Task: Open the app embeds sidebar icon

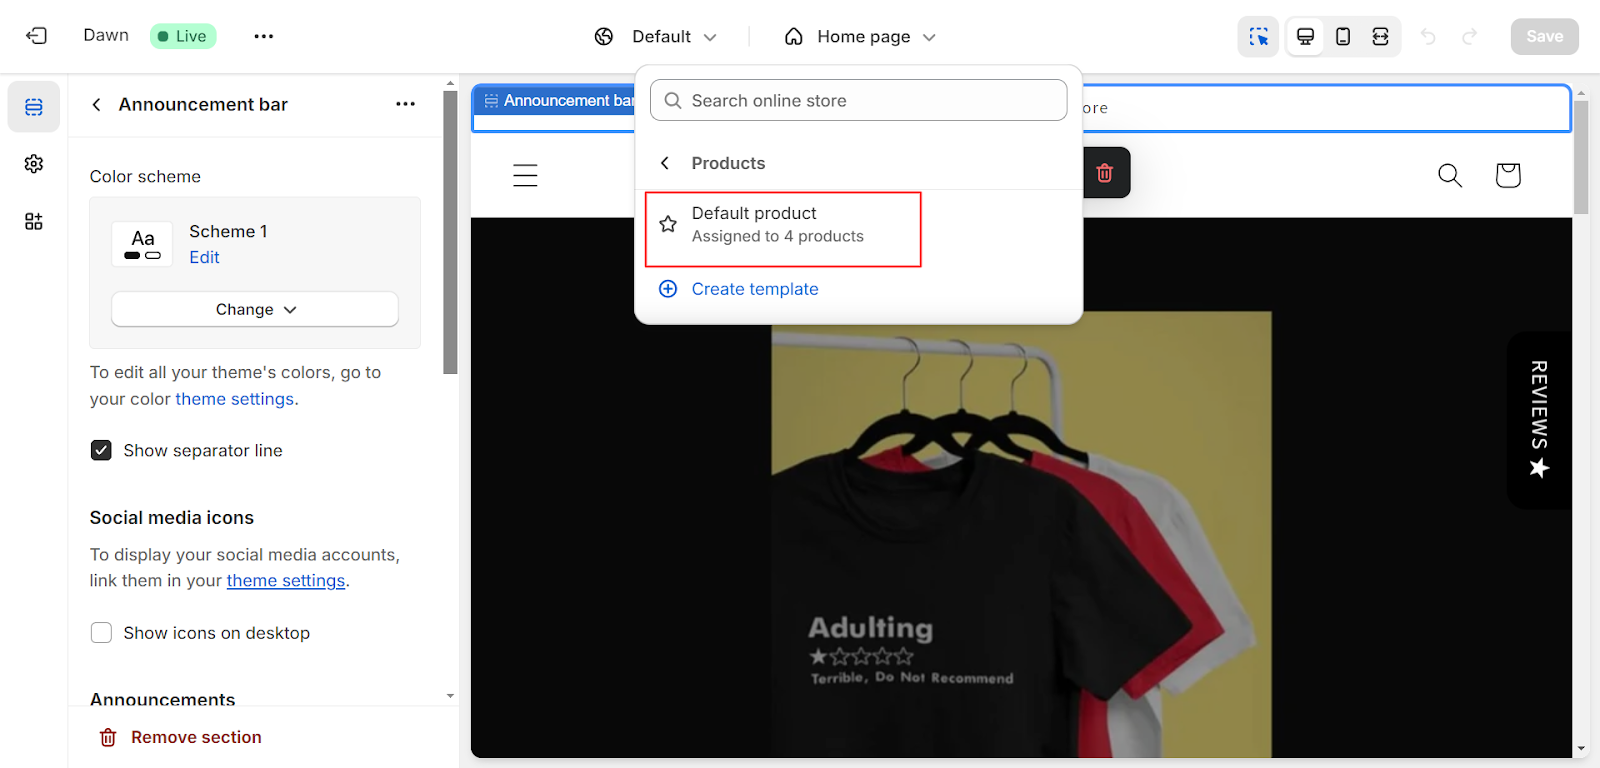Action: [x=34, y=221]
